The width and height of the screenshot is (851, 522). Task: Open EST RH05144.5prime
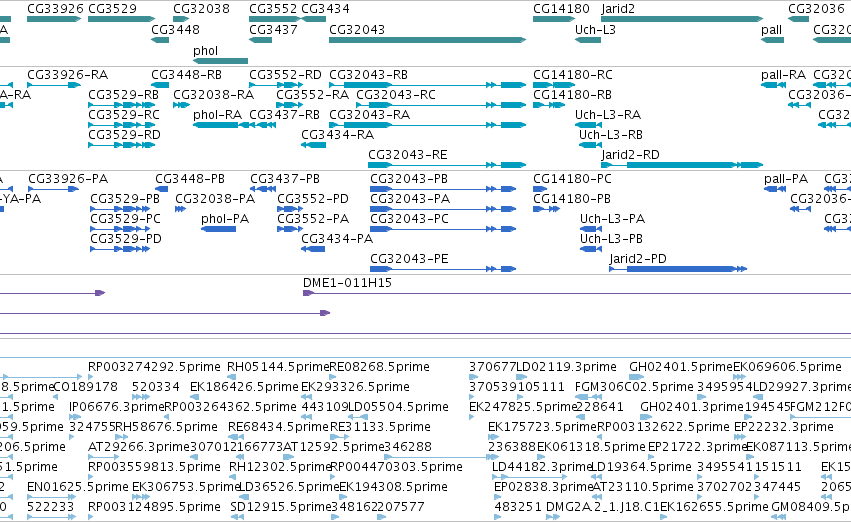(x=278, y=367)
